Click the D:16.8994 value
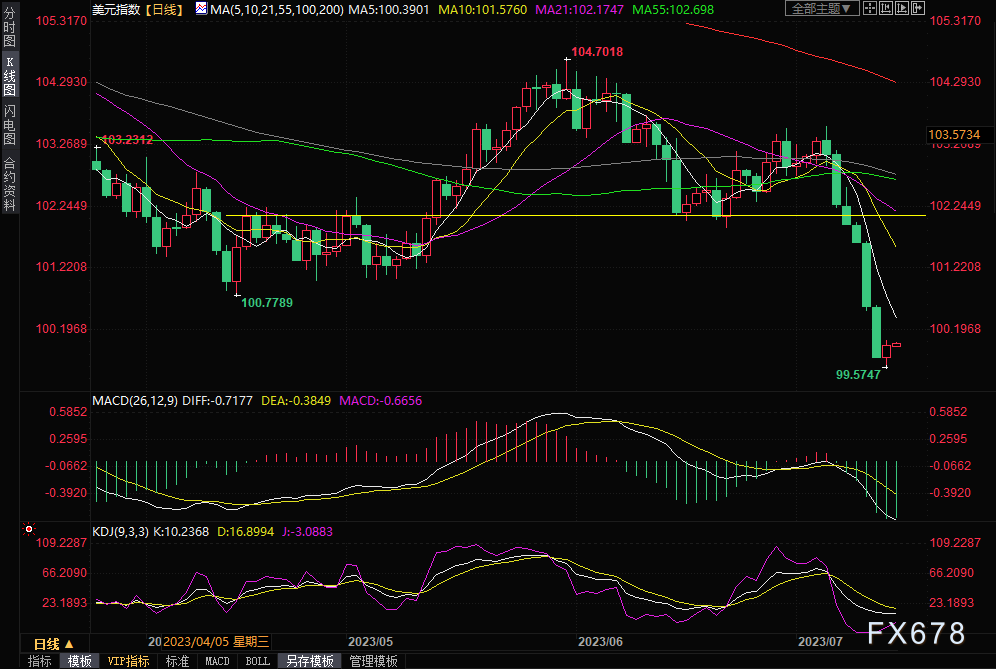The height and width of the screenshot is (669, 996). coord(245,532)
